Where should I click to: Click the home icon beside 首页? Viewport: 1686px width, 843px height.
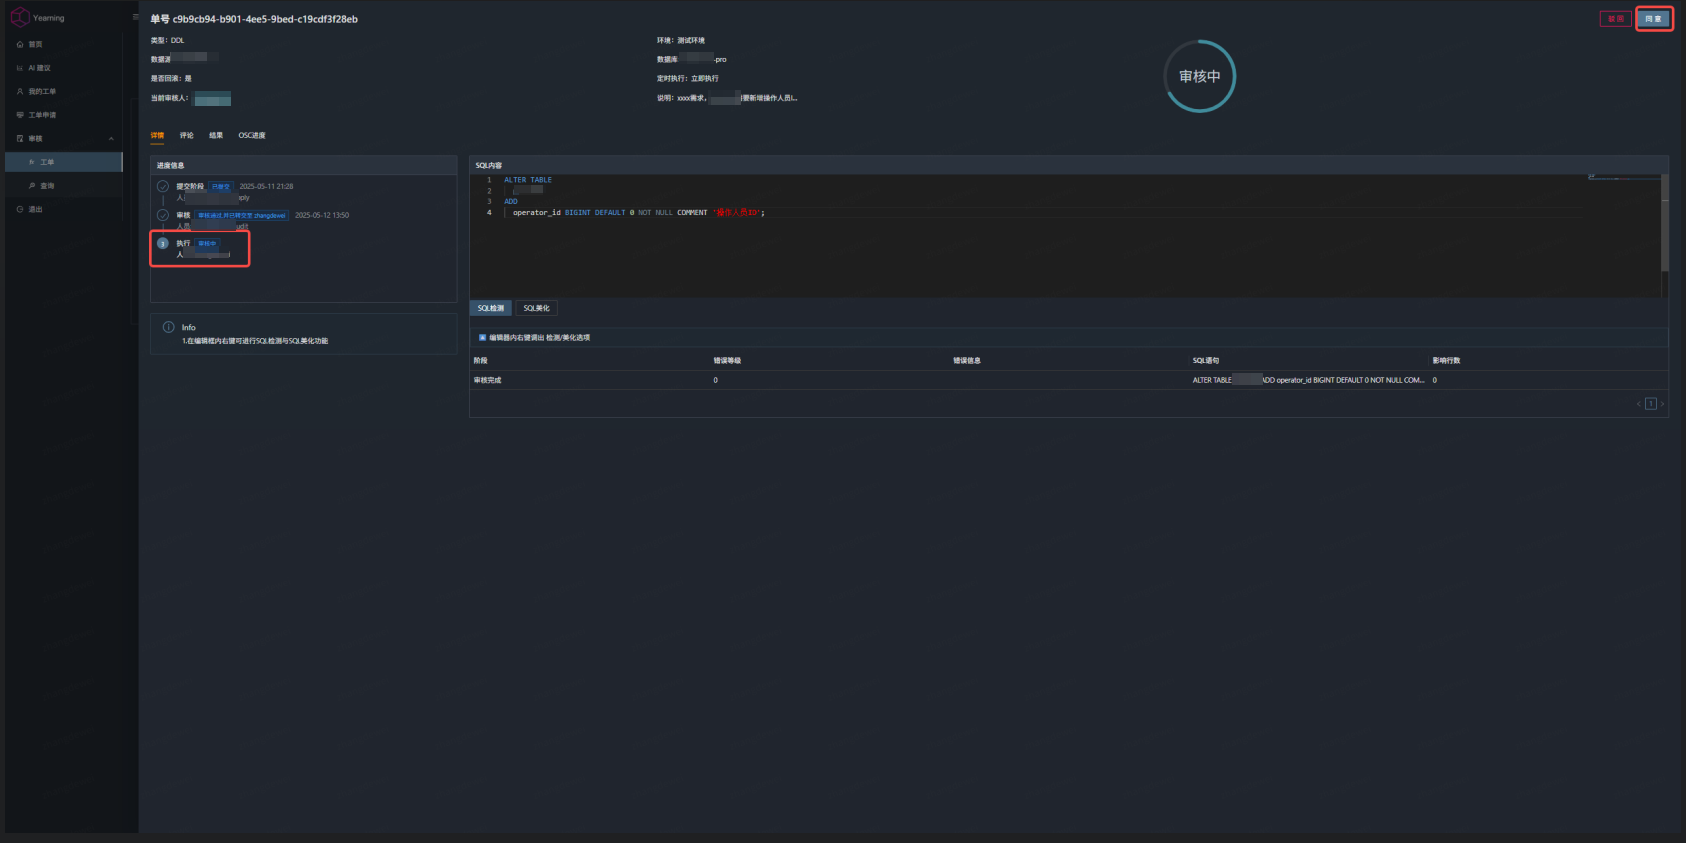(20, 44)
